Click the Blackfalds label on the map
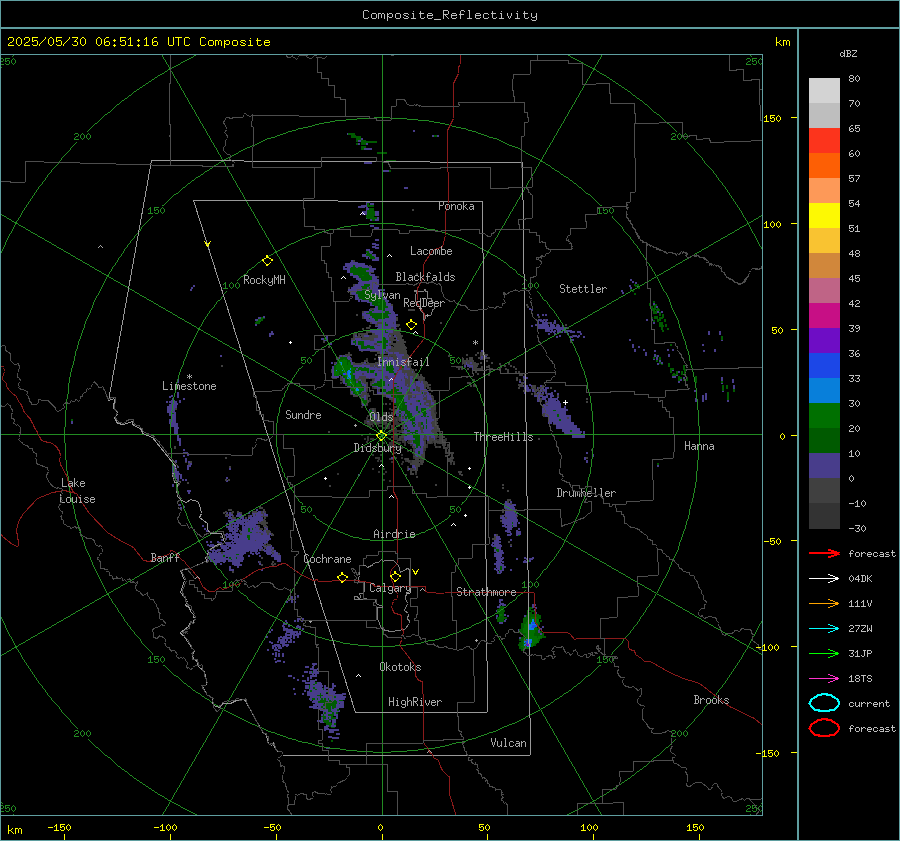 click(425, 277)
